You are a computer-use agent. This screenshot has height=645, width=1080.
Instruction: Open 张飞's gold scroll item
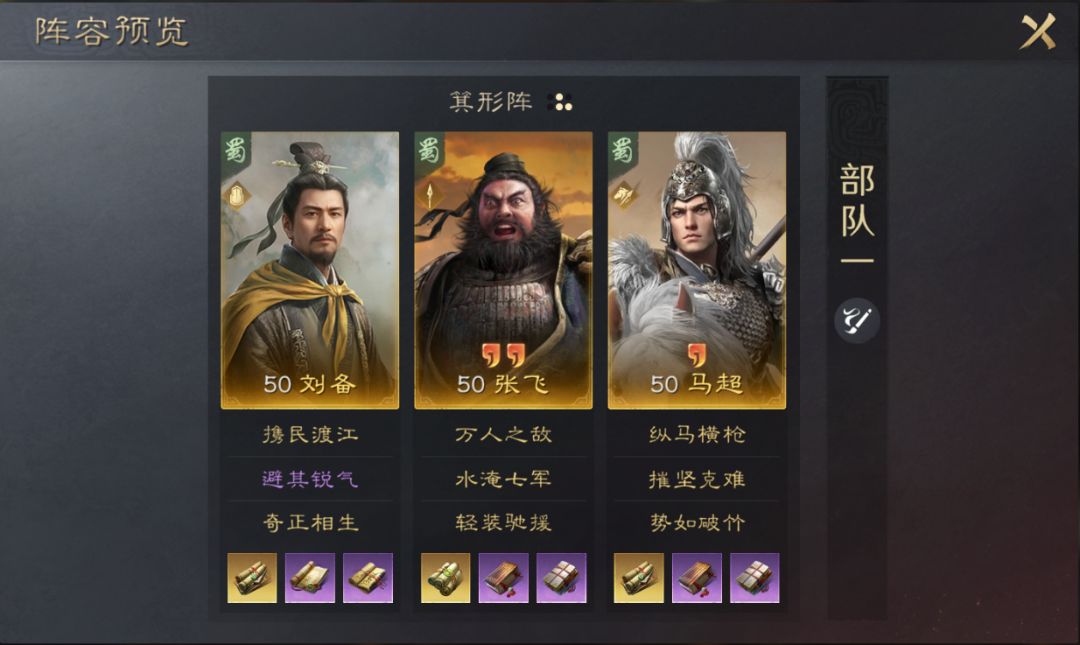[x=446, y=577]
